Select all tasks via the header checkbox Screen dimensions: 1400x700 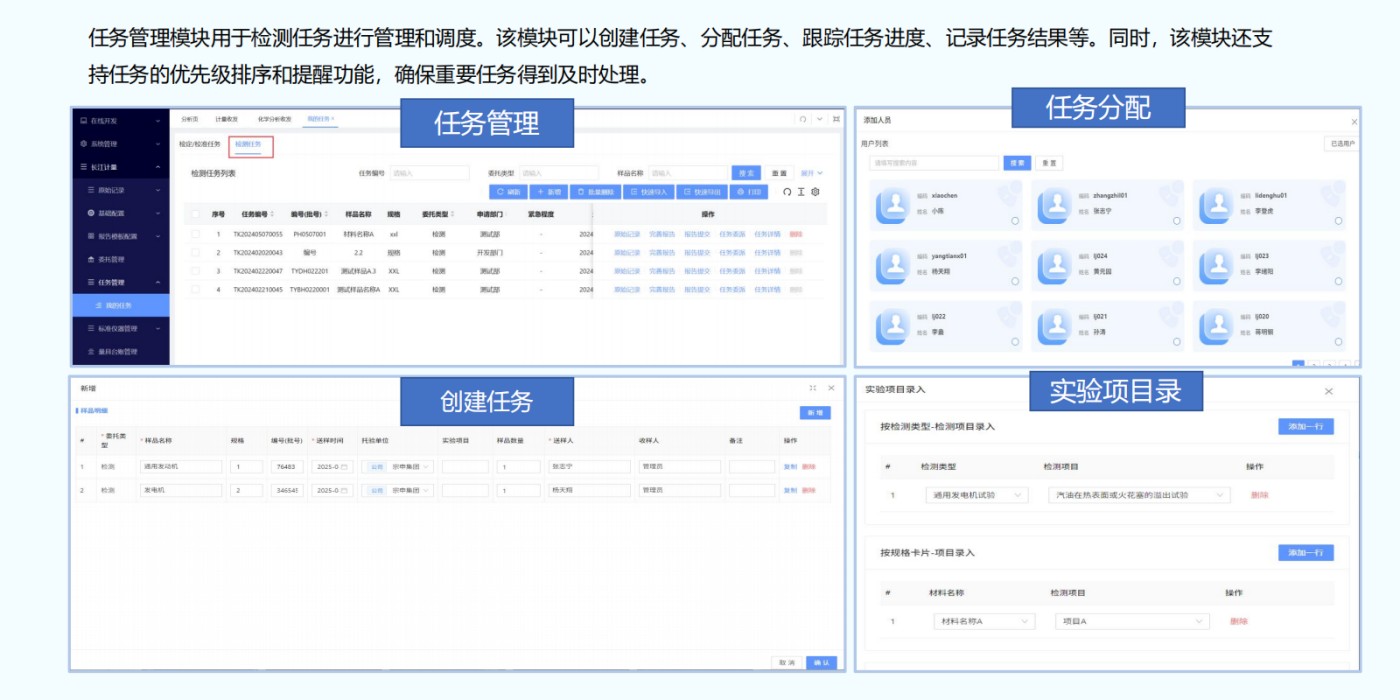tap(195, 214)
